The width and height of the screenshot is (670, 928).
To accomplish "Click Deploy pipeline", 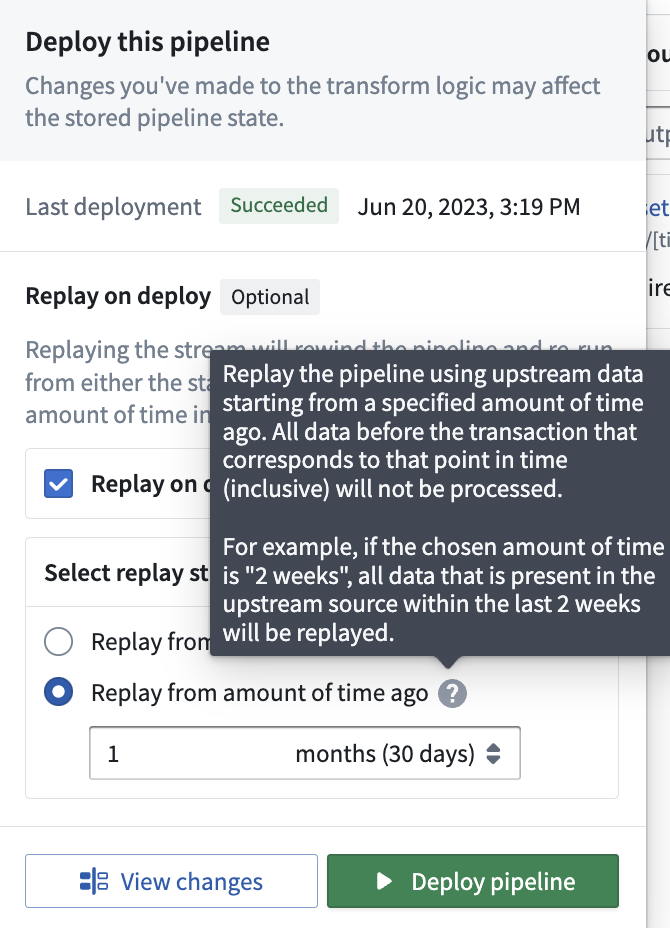I will point(473,881).
